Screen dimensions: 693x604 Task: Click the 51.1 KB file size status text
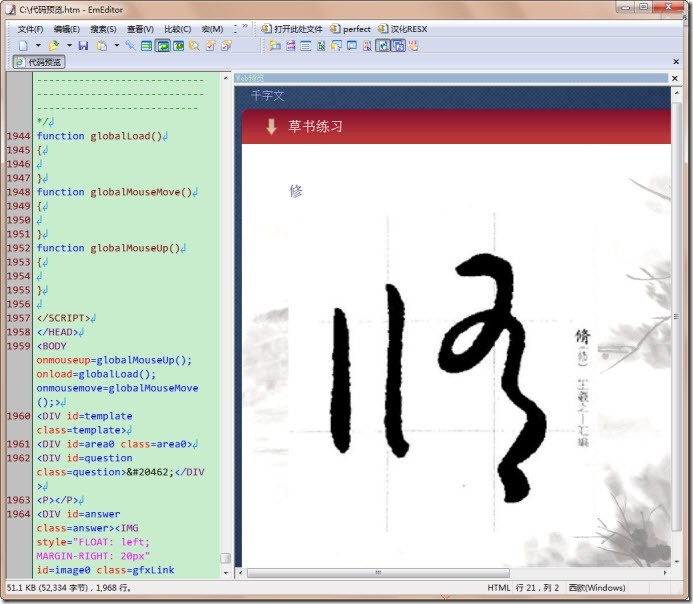pos(69,588)
